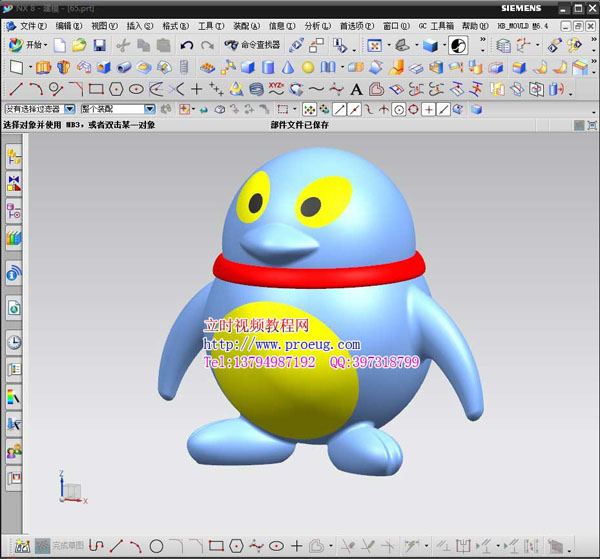This screenshot has height=559, width=600.
Task: Open the 分析(L) menu
Action: point(318,26)
